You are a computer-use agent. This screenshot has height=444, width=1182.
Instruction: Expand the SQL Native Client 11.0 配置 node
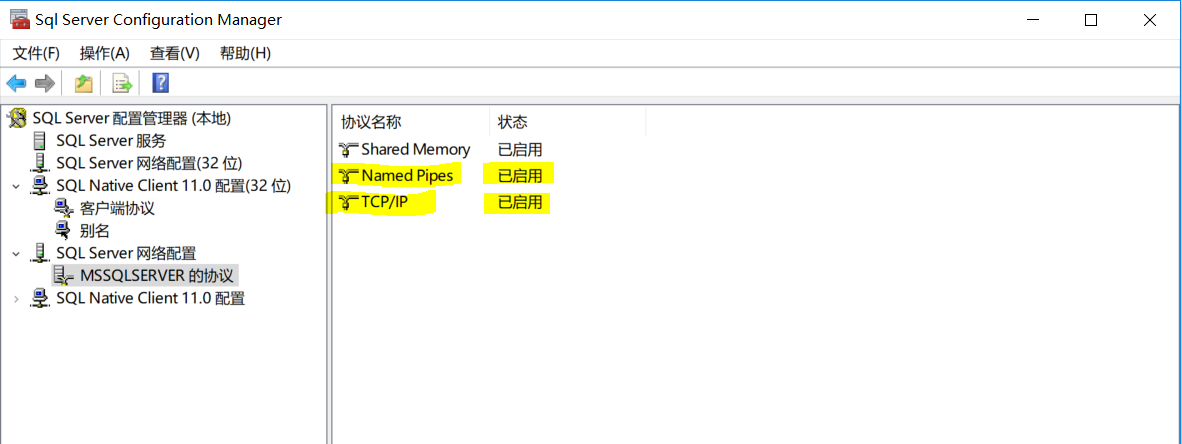point(16,299)
